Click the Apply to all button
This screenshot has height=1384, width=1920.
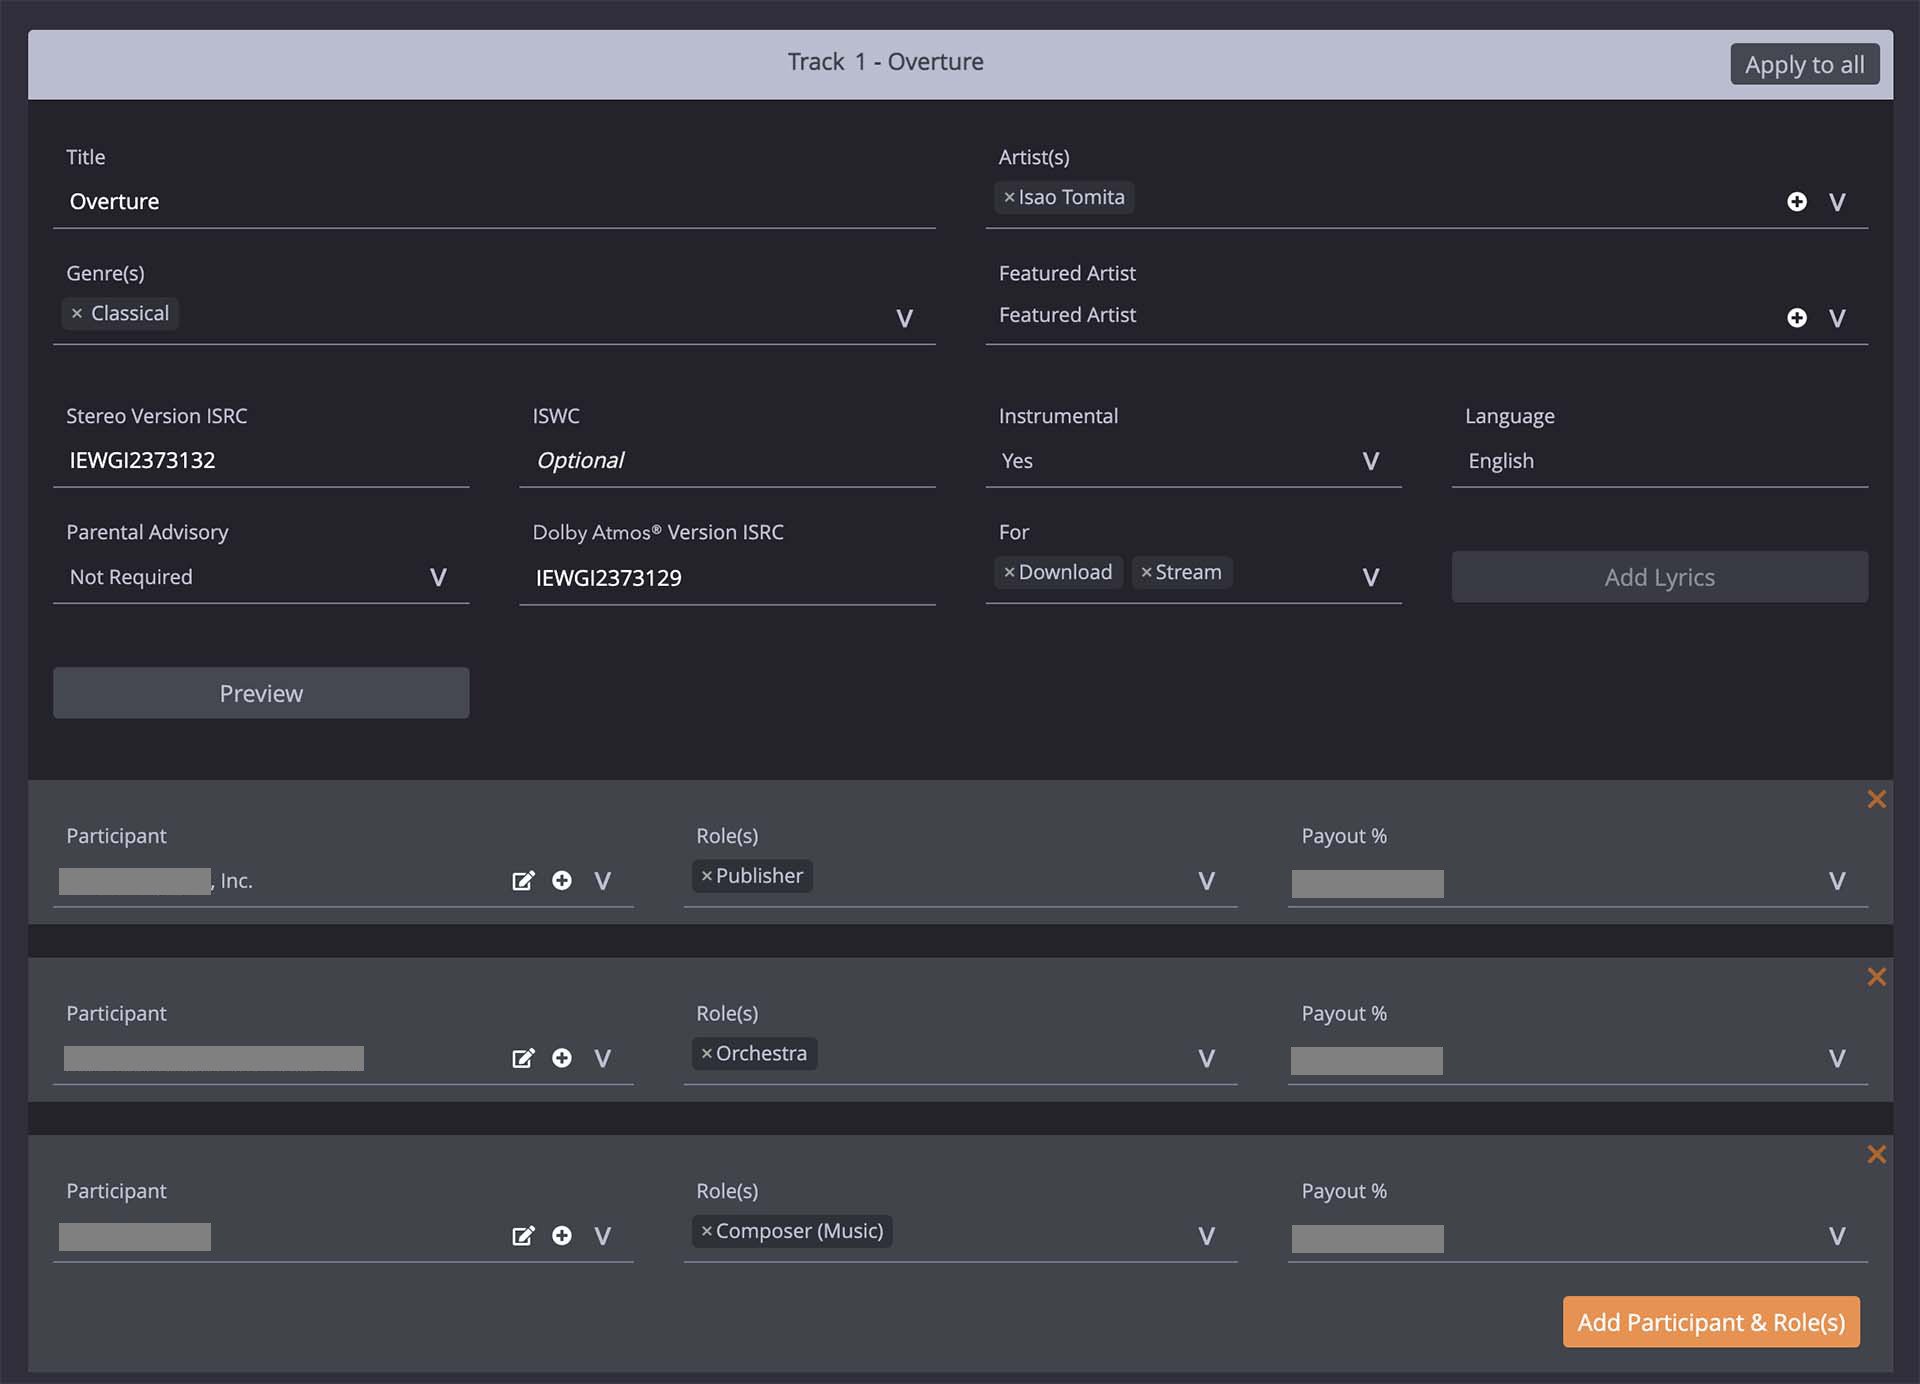[x=1804, y=65]
